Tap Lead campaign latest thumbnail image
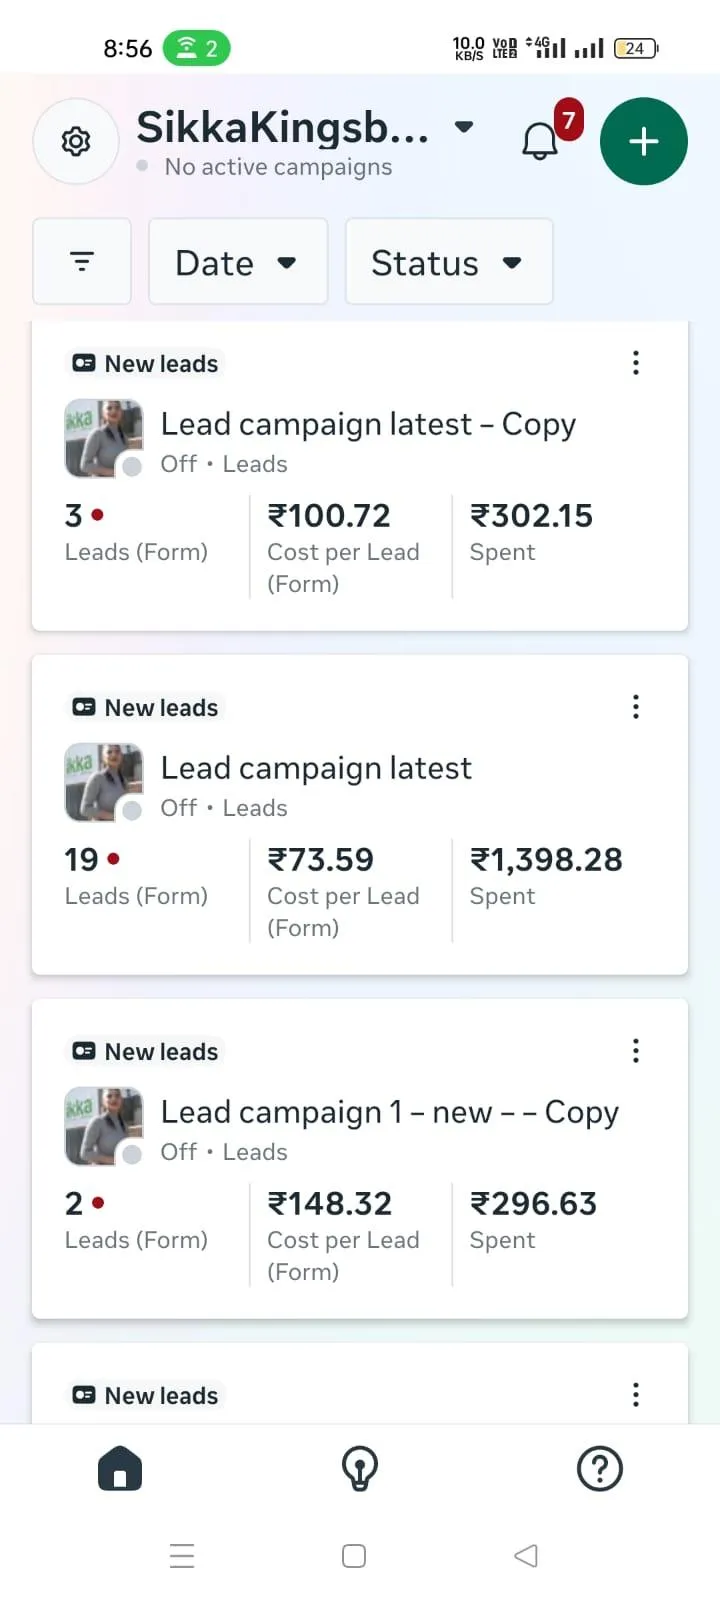Image resolution: width=720 pixels, height=1600 pixels. tap(103, 782)
